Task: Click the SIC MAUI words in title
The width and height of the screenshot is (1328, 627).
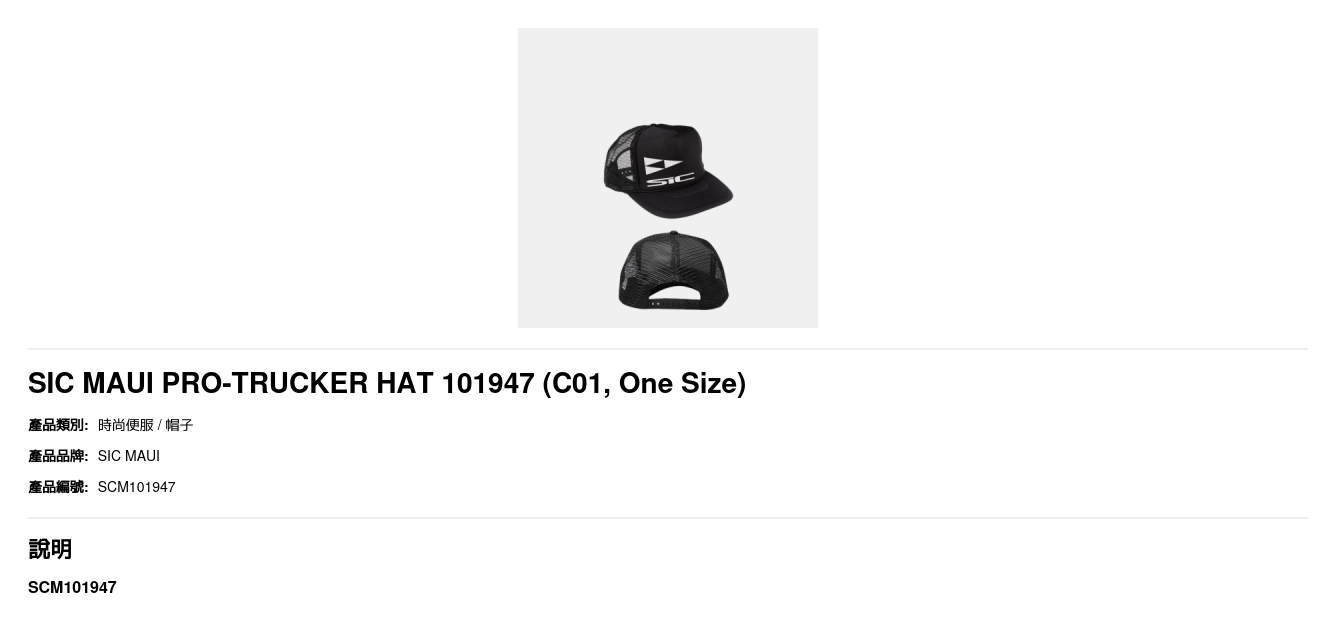Action: pyautogui.click(x=91, y=383)
